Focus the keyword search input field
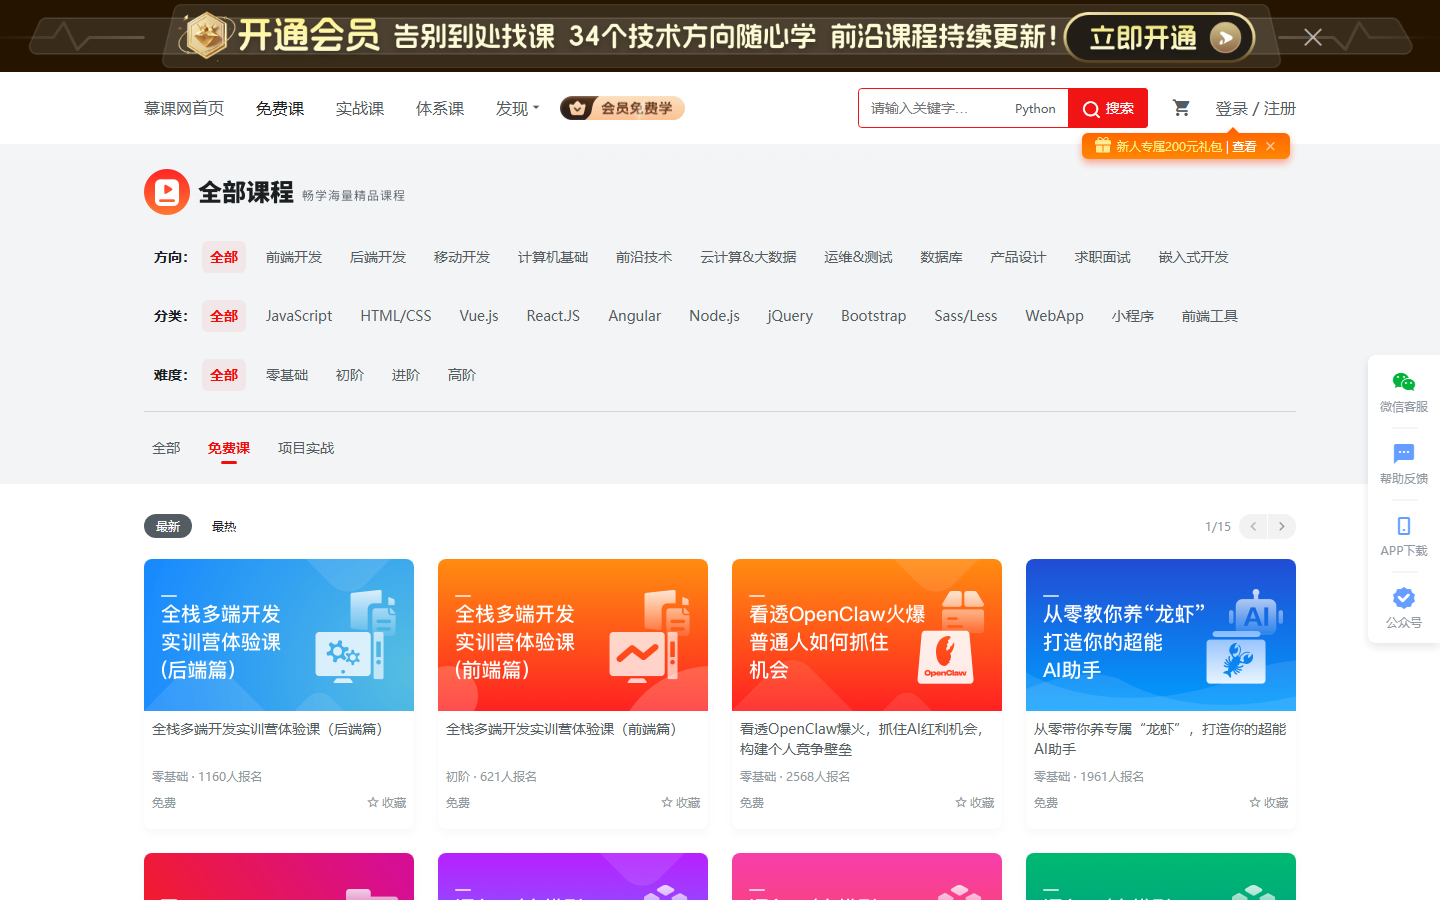 tap(934, 108)
